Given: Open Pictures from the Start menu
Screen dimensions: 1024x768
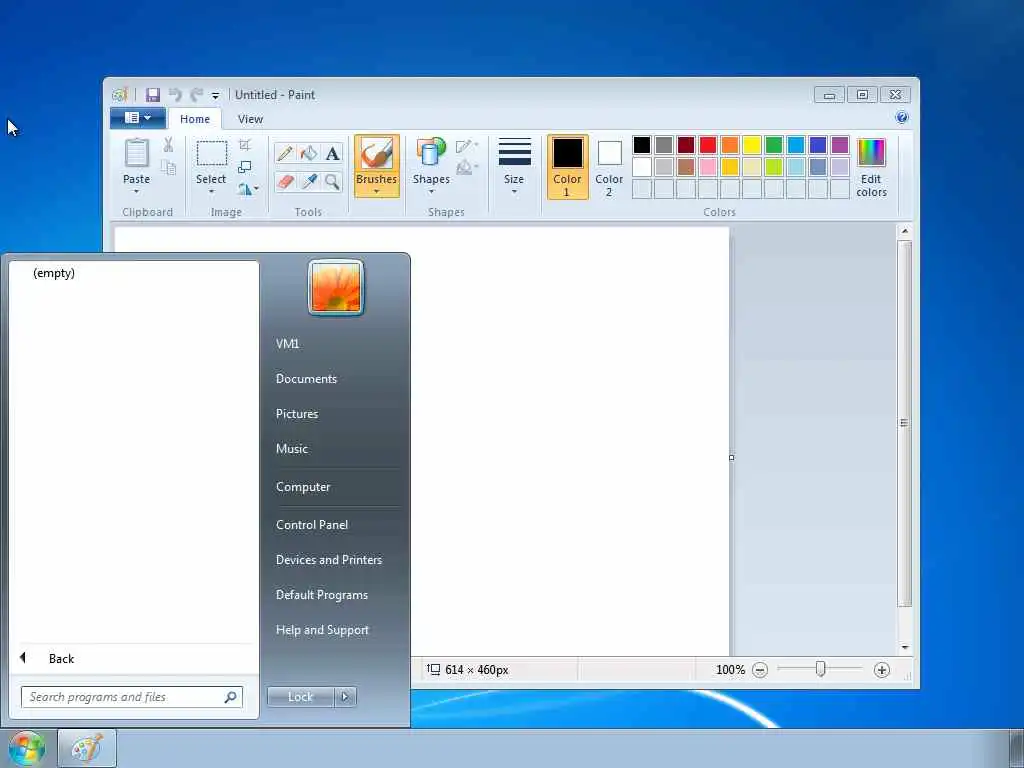Looking at the screenshot, I should (x=297, y=414).
